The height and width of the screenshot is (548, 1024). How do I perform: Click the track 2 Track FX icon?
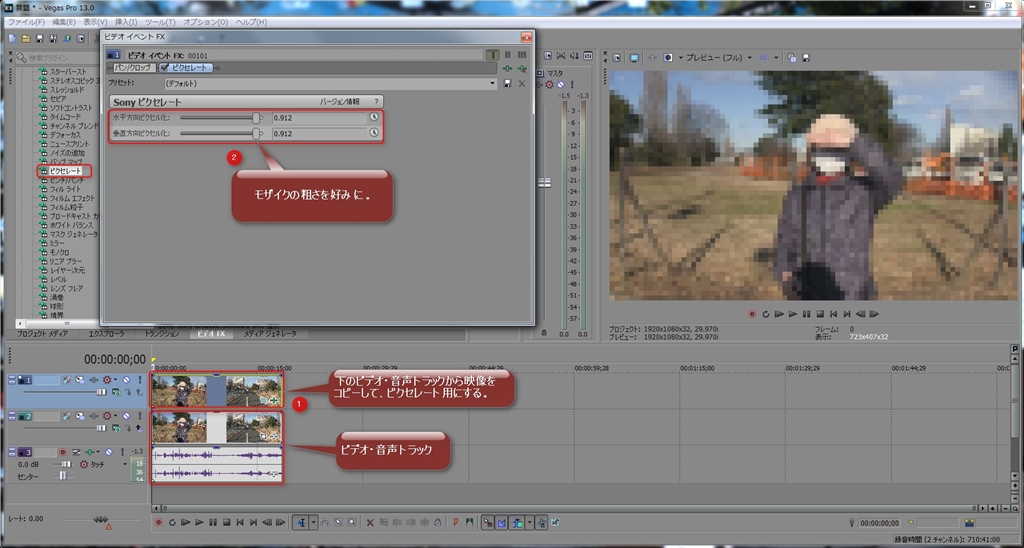[93, 416]
